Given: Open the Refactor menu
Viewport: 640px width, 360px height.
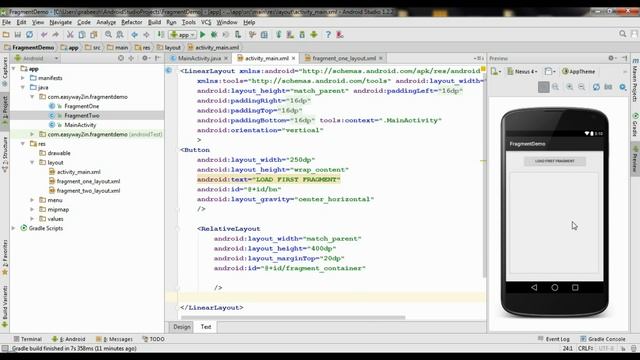Looking at the screenshot, I should coord(131,22).
